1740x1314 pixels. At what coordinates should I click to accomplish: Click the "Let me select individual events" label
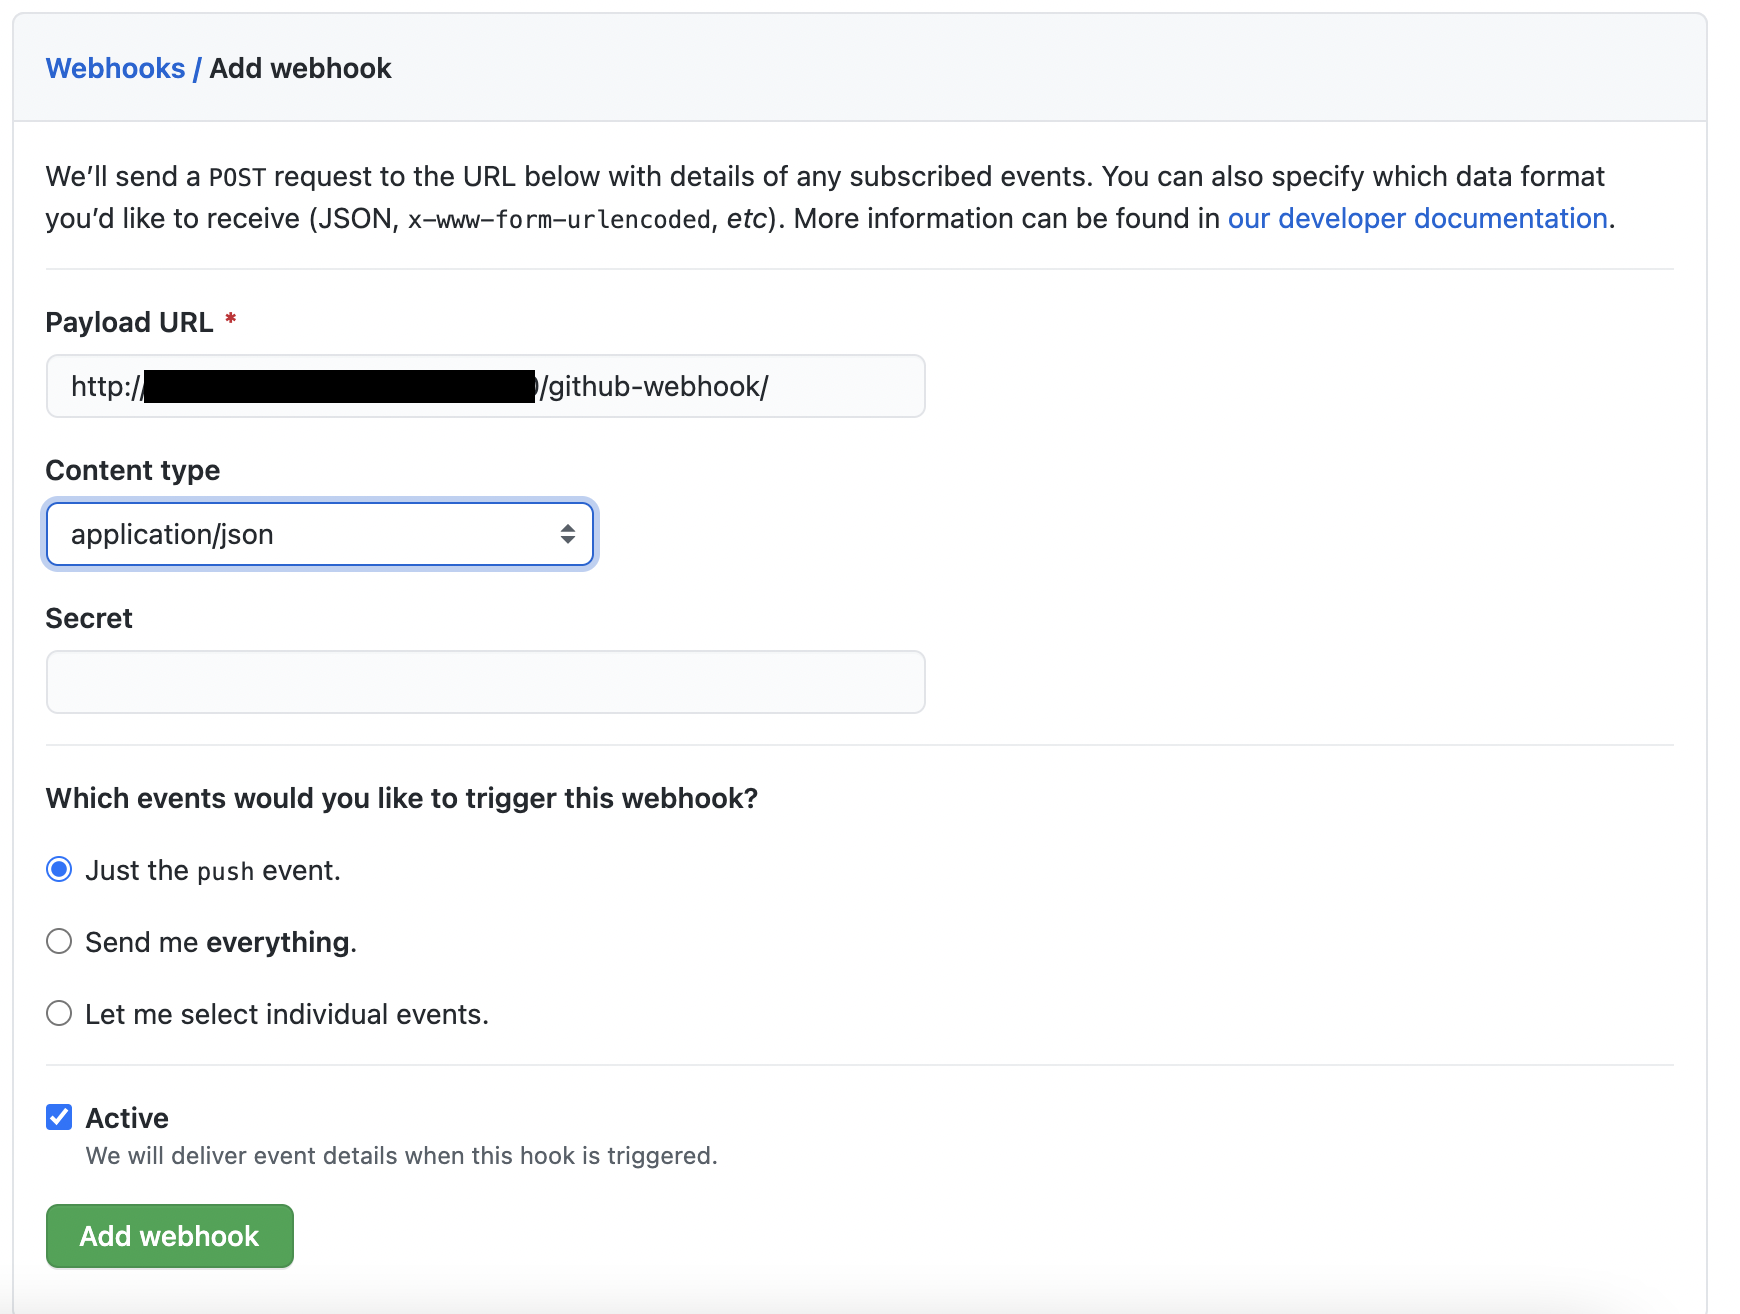pos(287,1014)
